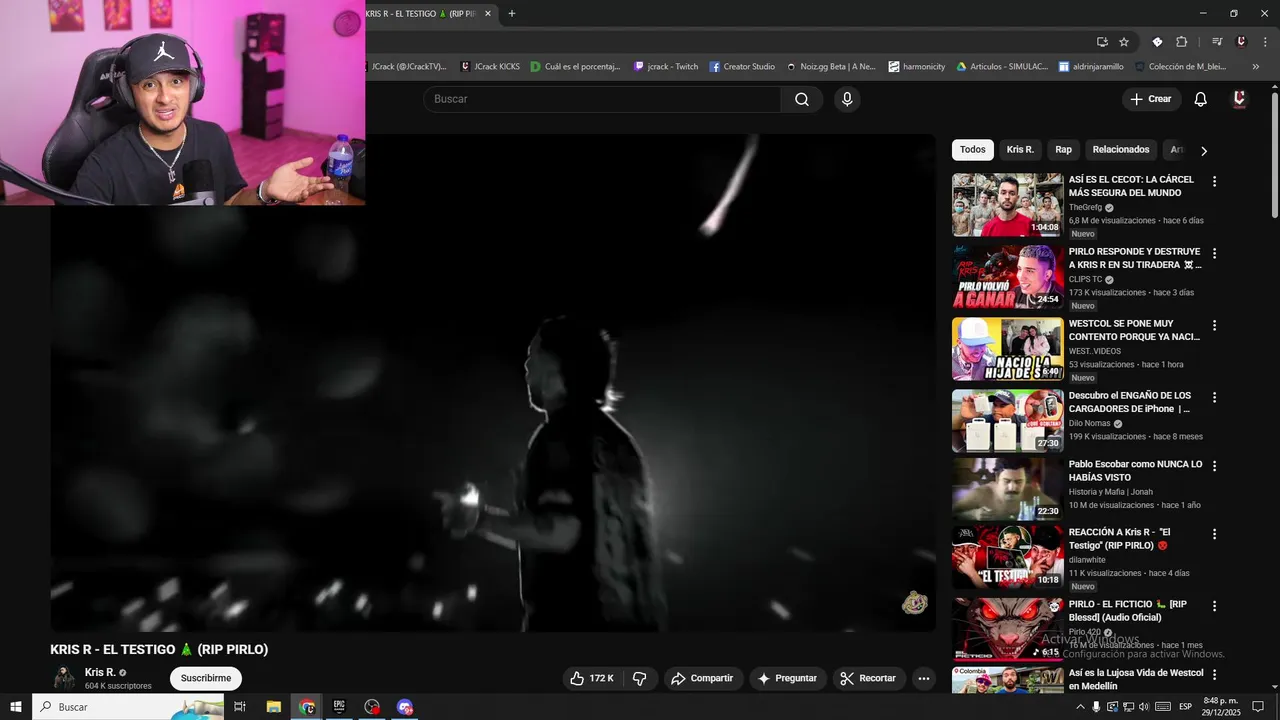
Task: Open more actions menu under the video
Action: 924,678
